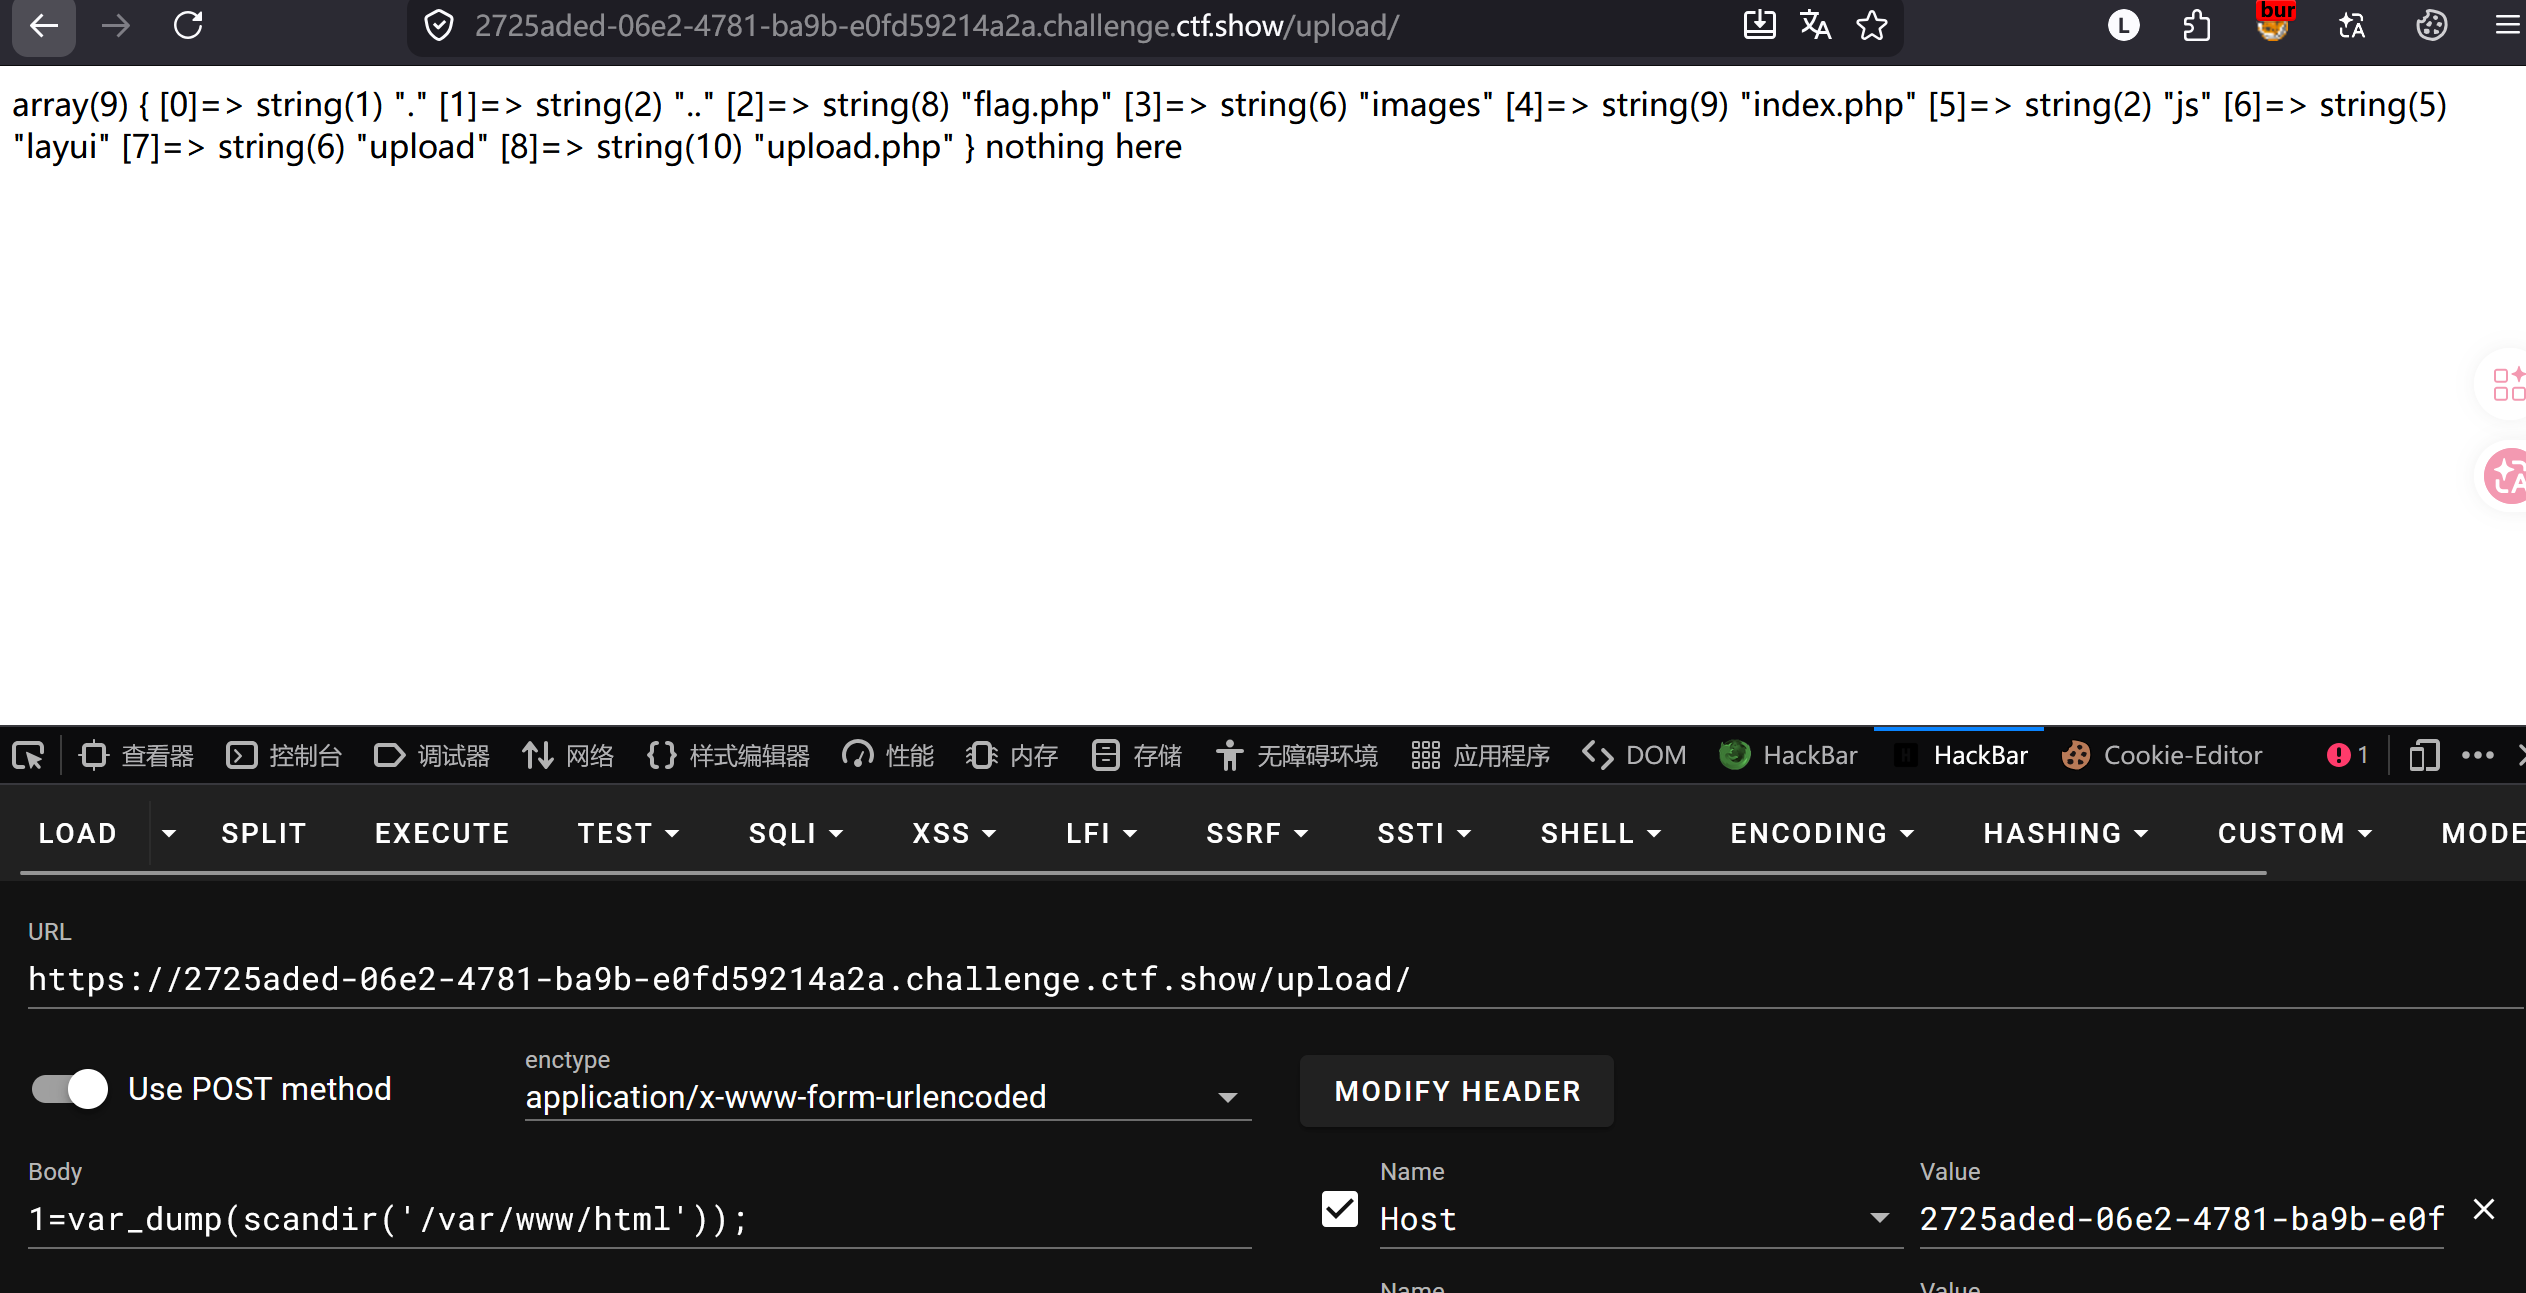Open the 样式编辑器 style editor tab
This screenshot has height=1293, width=2526.
[x=728, y=755]
